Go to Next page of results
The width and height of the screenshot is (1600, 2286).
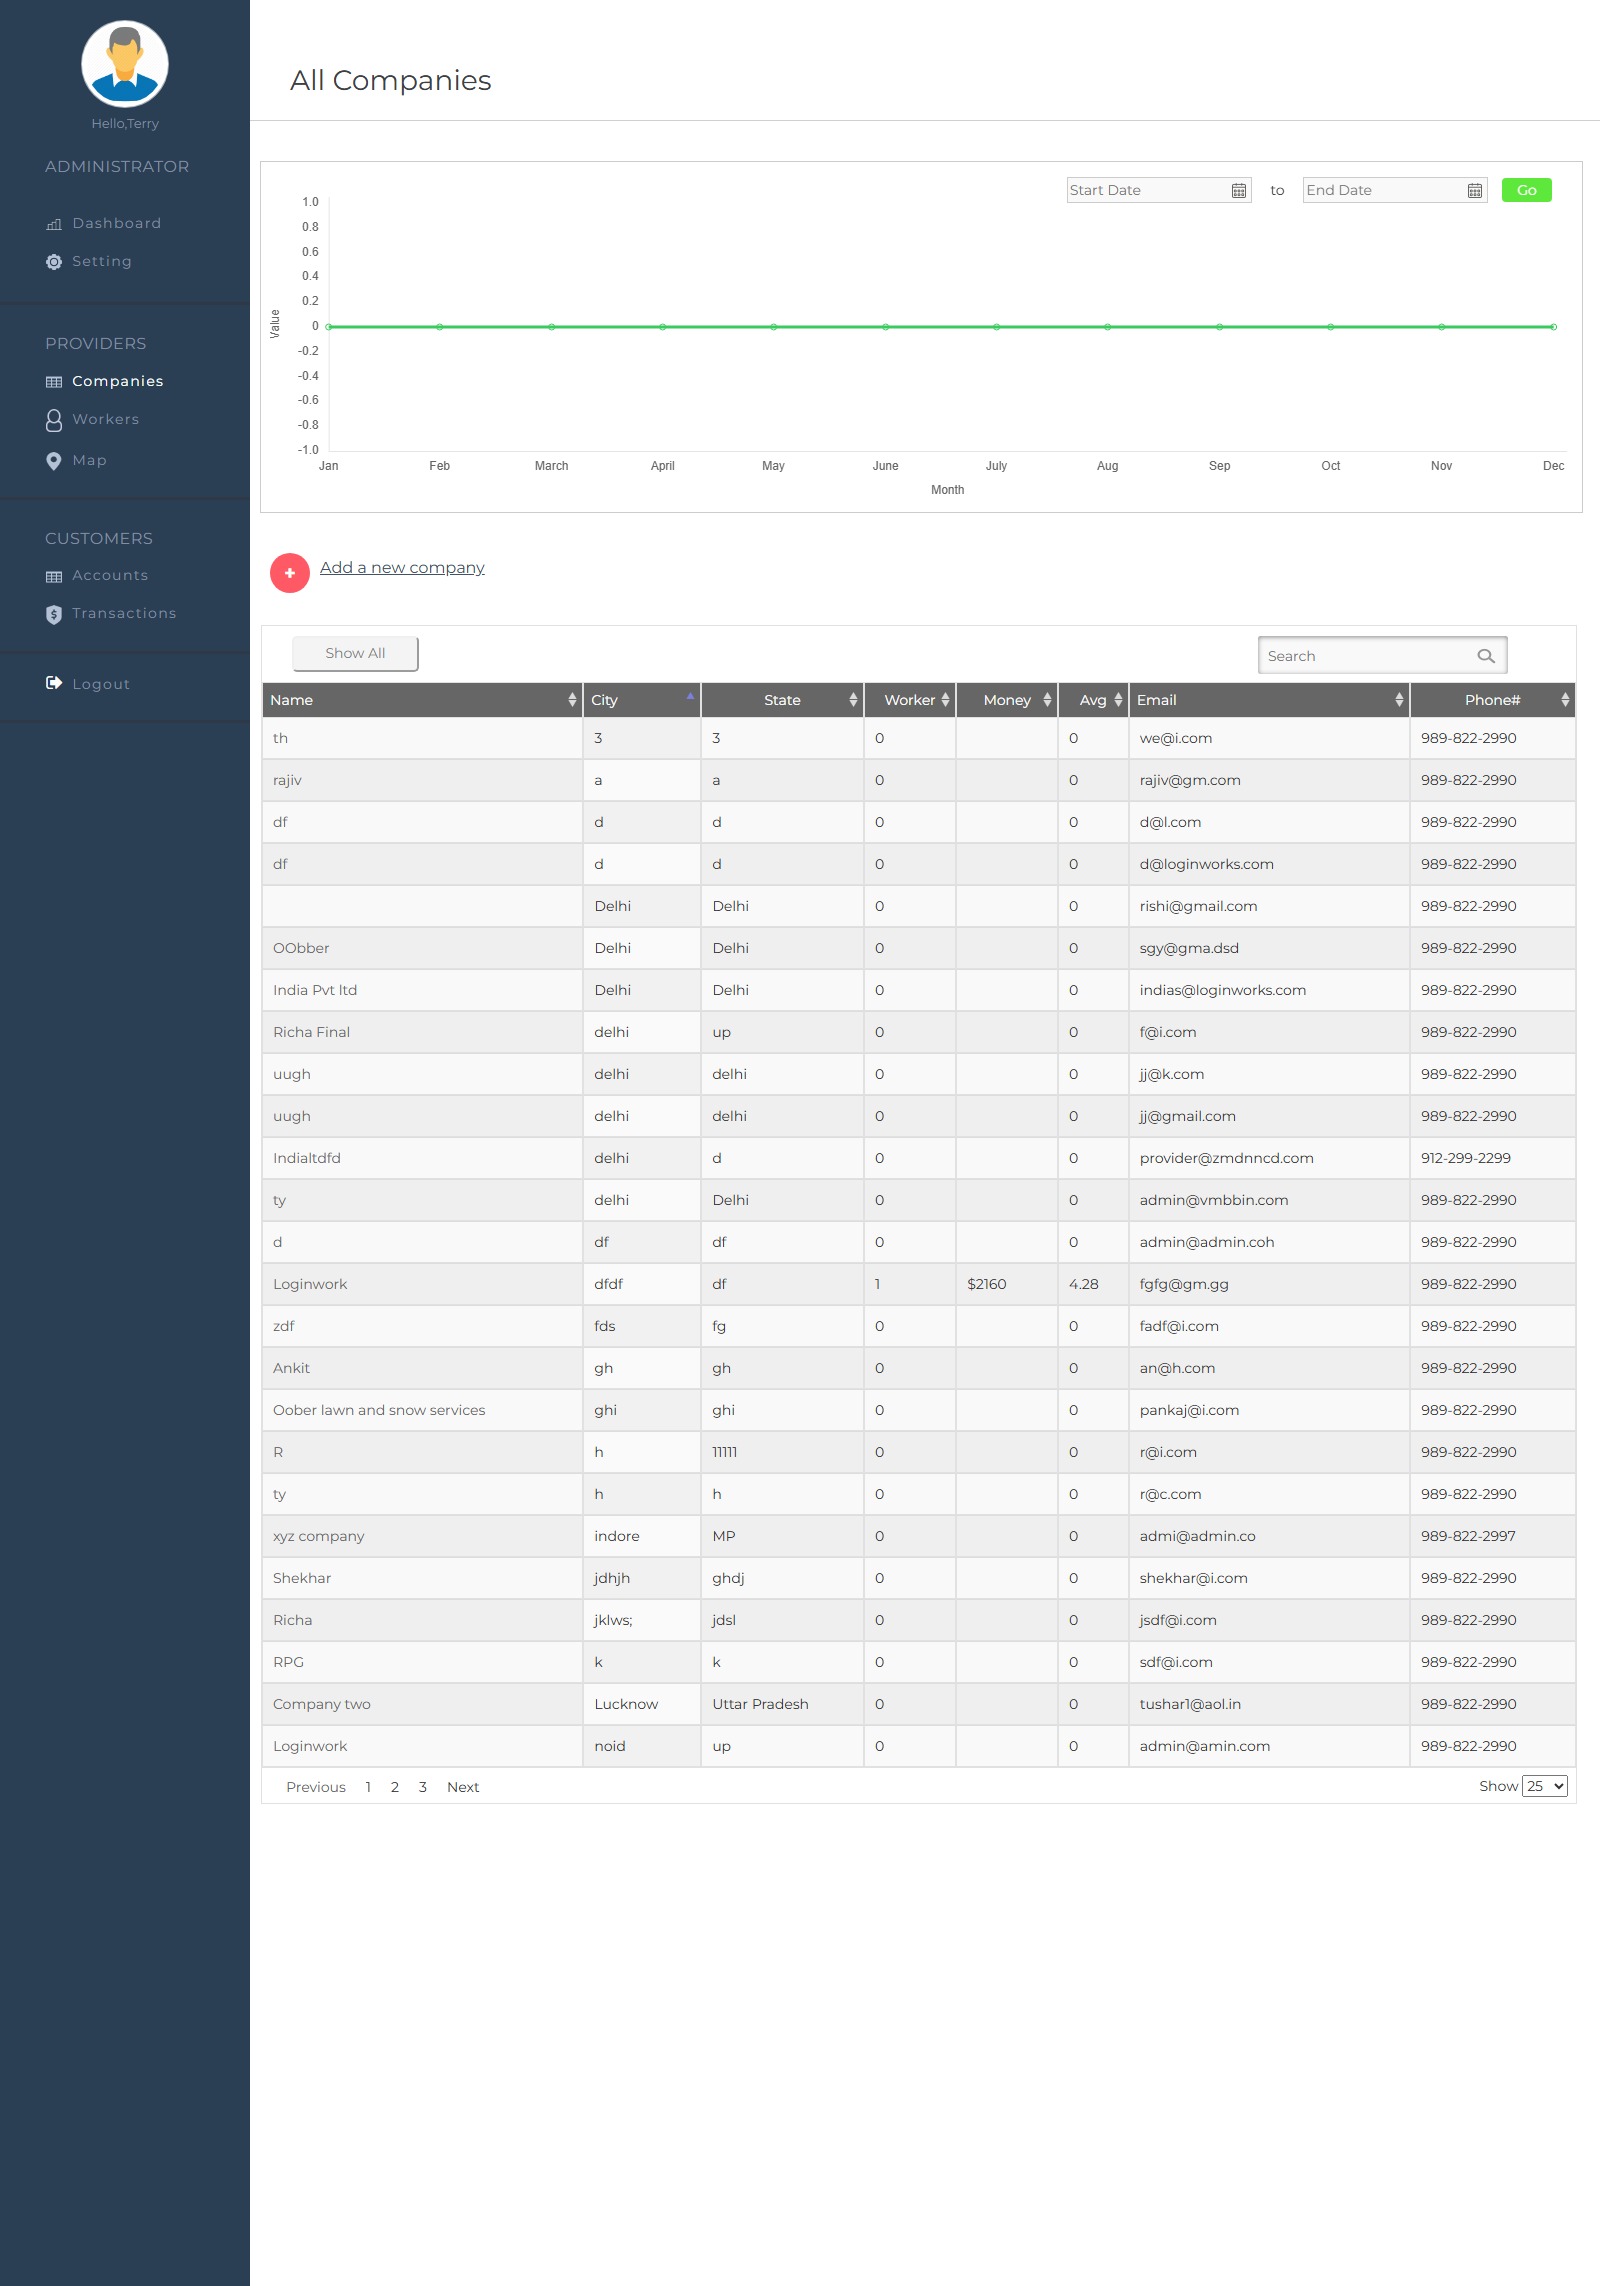tap(463, 1787)
